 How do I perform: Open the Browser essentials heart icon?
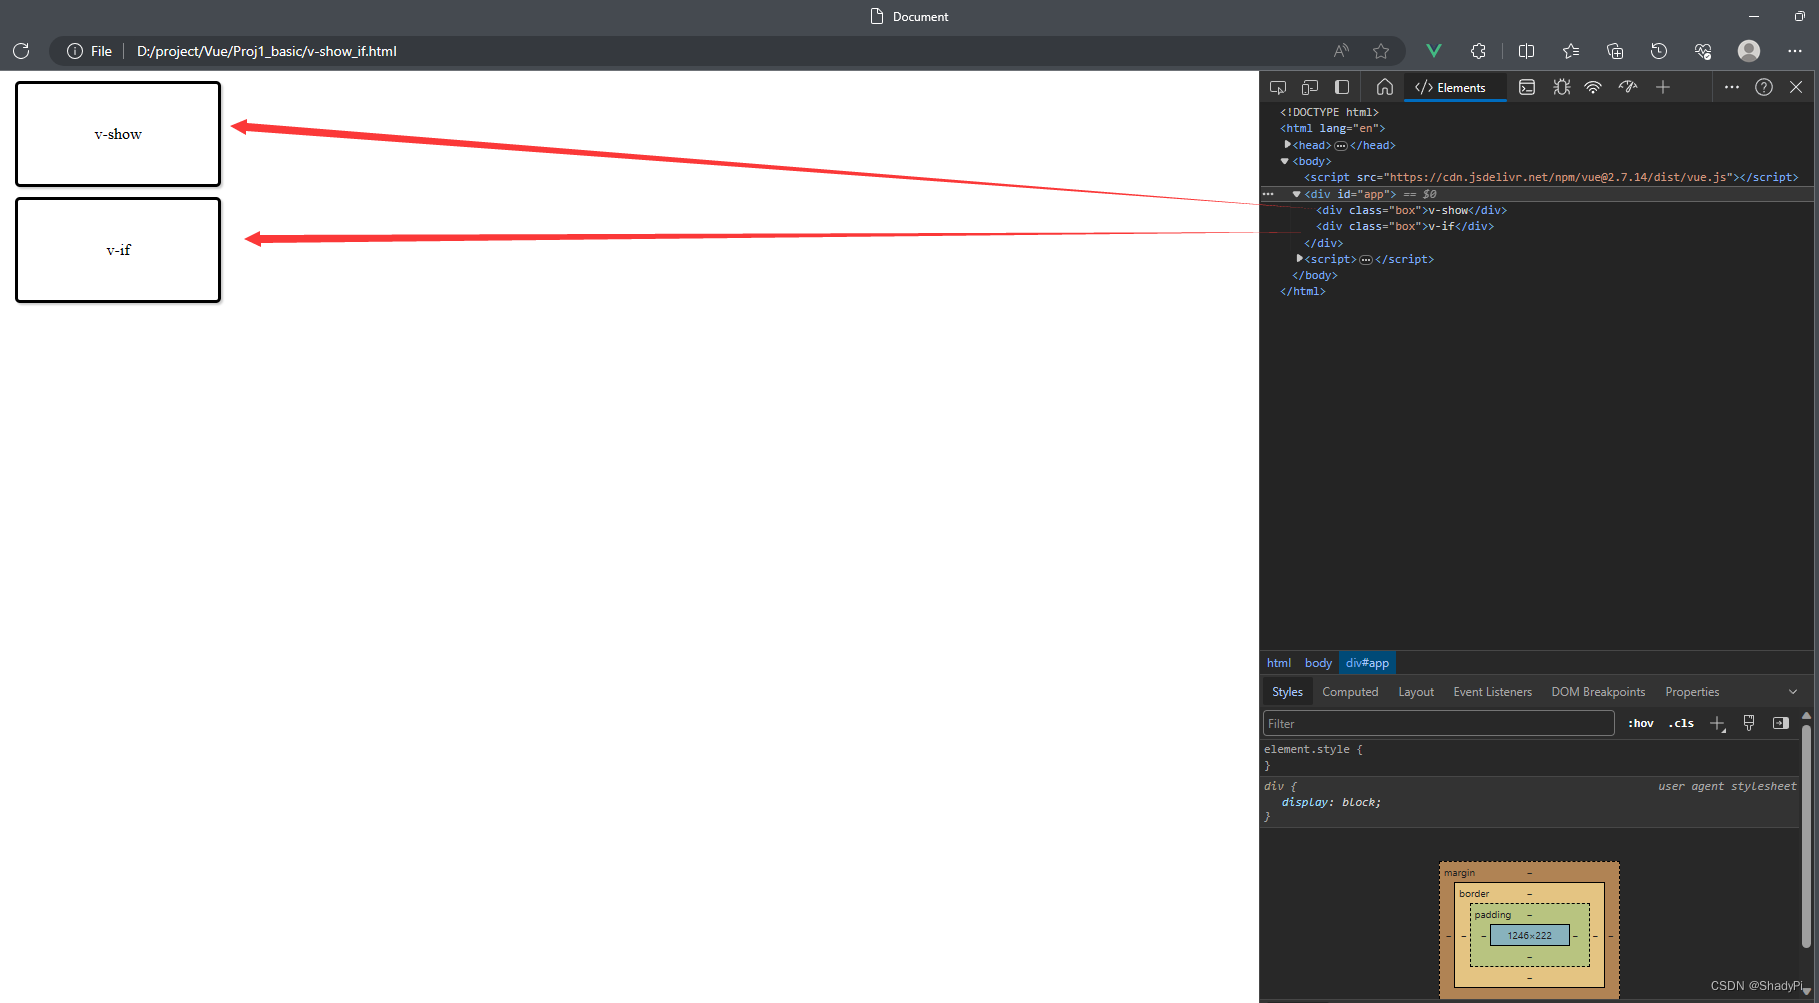coord(1703,51)
